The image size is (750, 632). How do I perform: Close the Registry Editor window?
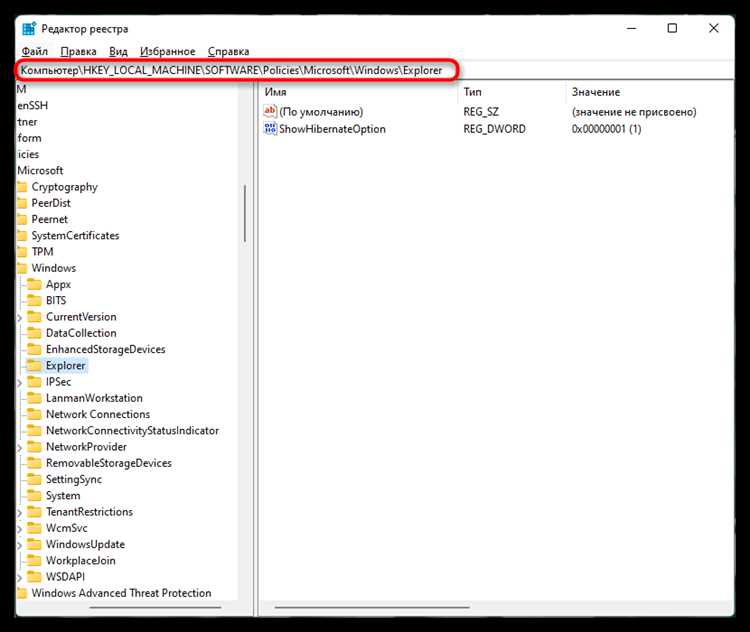[713, 28]
